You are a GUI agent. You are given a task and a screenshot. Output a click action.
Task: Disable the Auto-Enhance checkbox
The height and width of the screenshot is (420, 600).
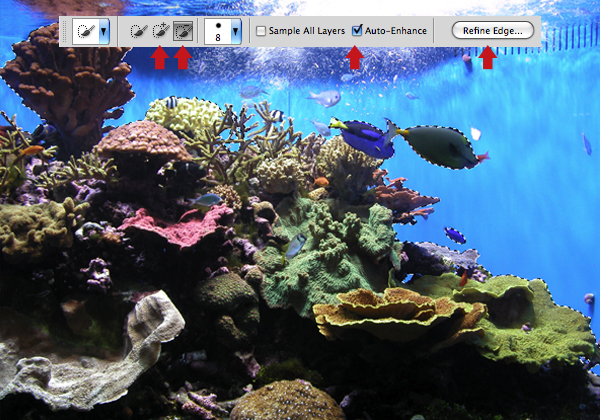click(357, 30)
